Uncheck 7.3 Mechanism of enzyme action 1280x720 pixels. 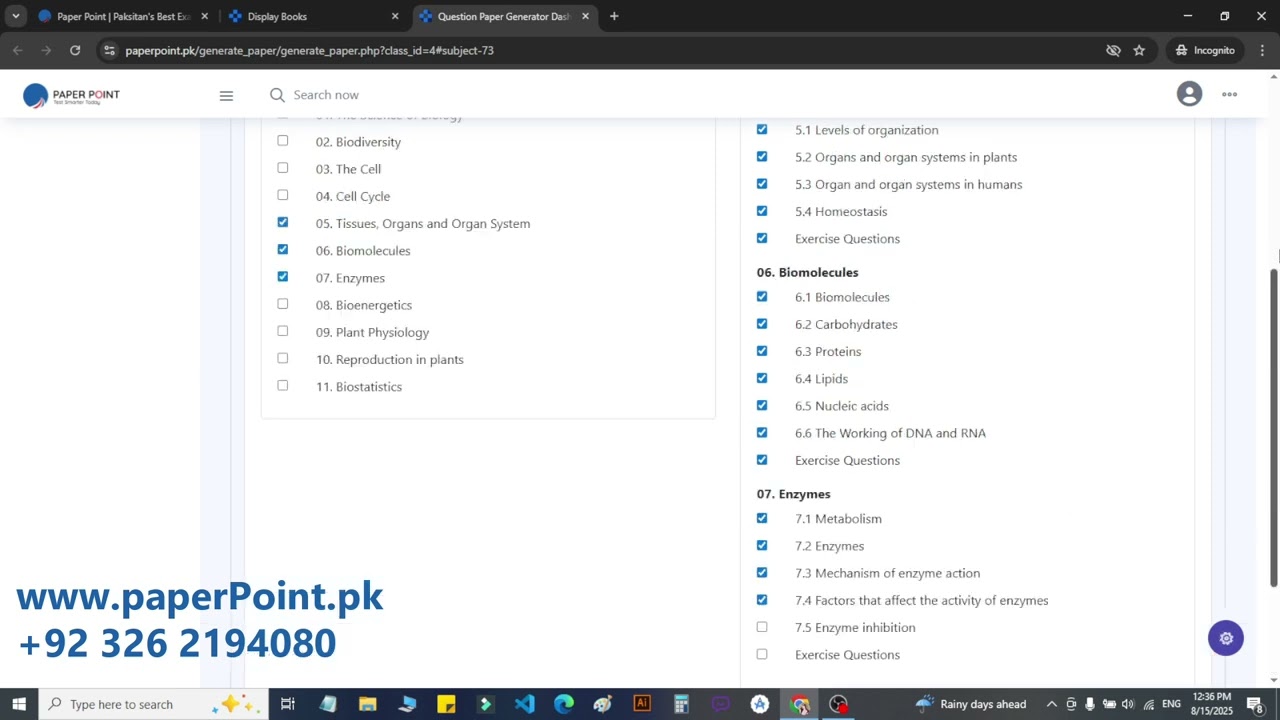pyautogui.click(x=762, y=573)
